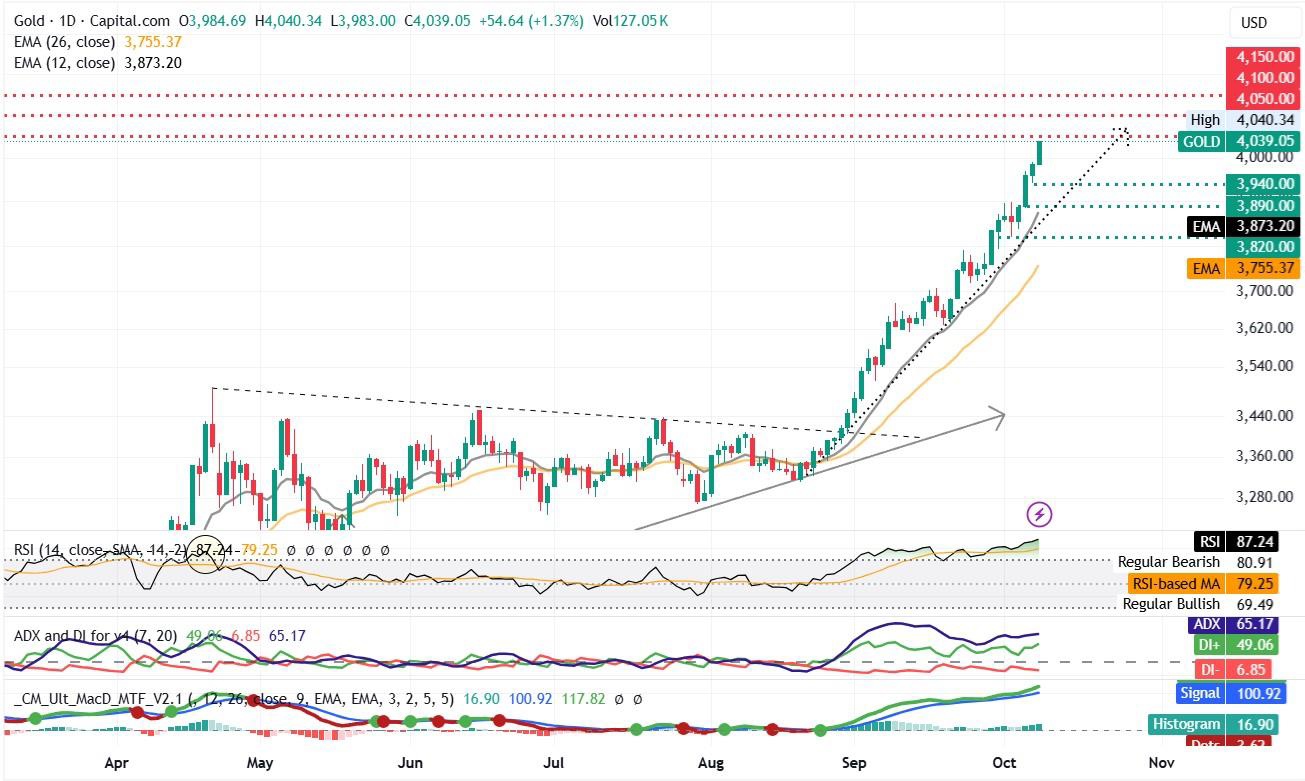This screenshot has height=781, width=1305.
Task: Click the blue Signal 100.92 label
Action: pyautogui.click(x=1228, y=692)
